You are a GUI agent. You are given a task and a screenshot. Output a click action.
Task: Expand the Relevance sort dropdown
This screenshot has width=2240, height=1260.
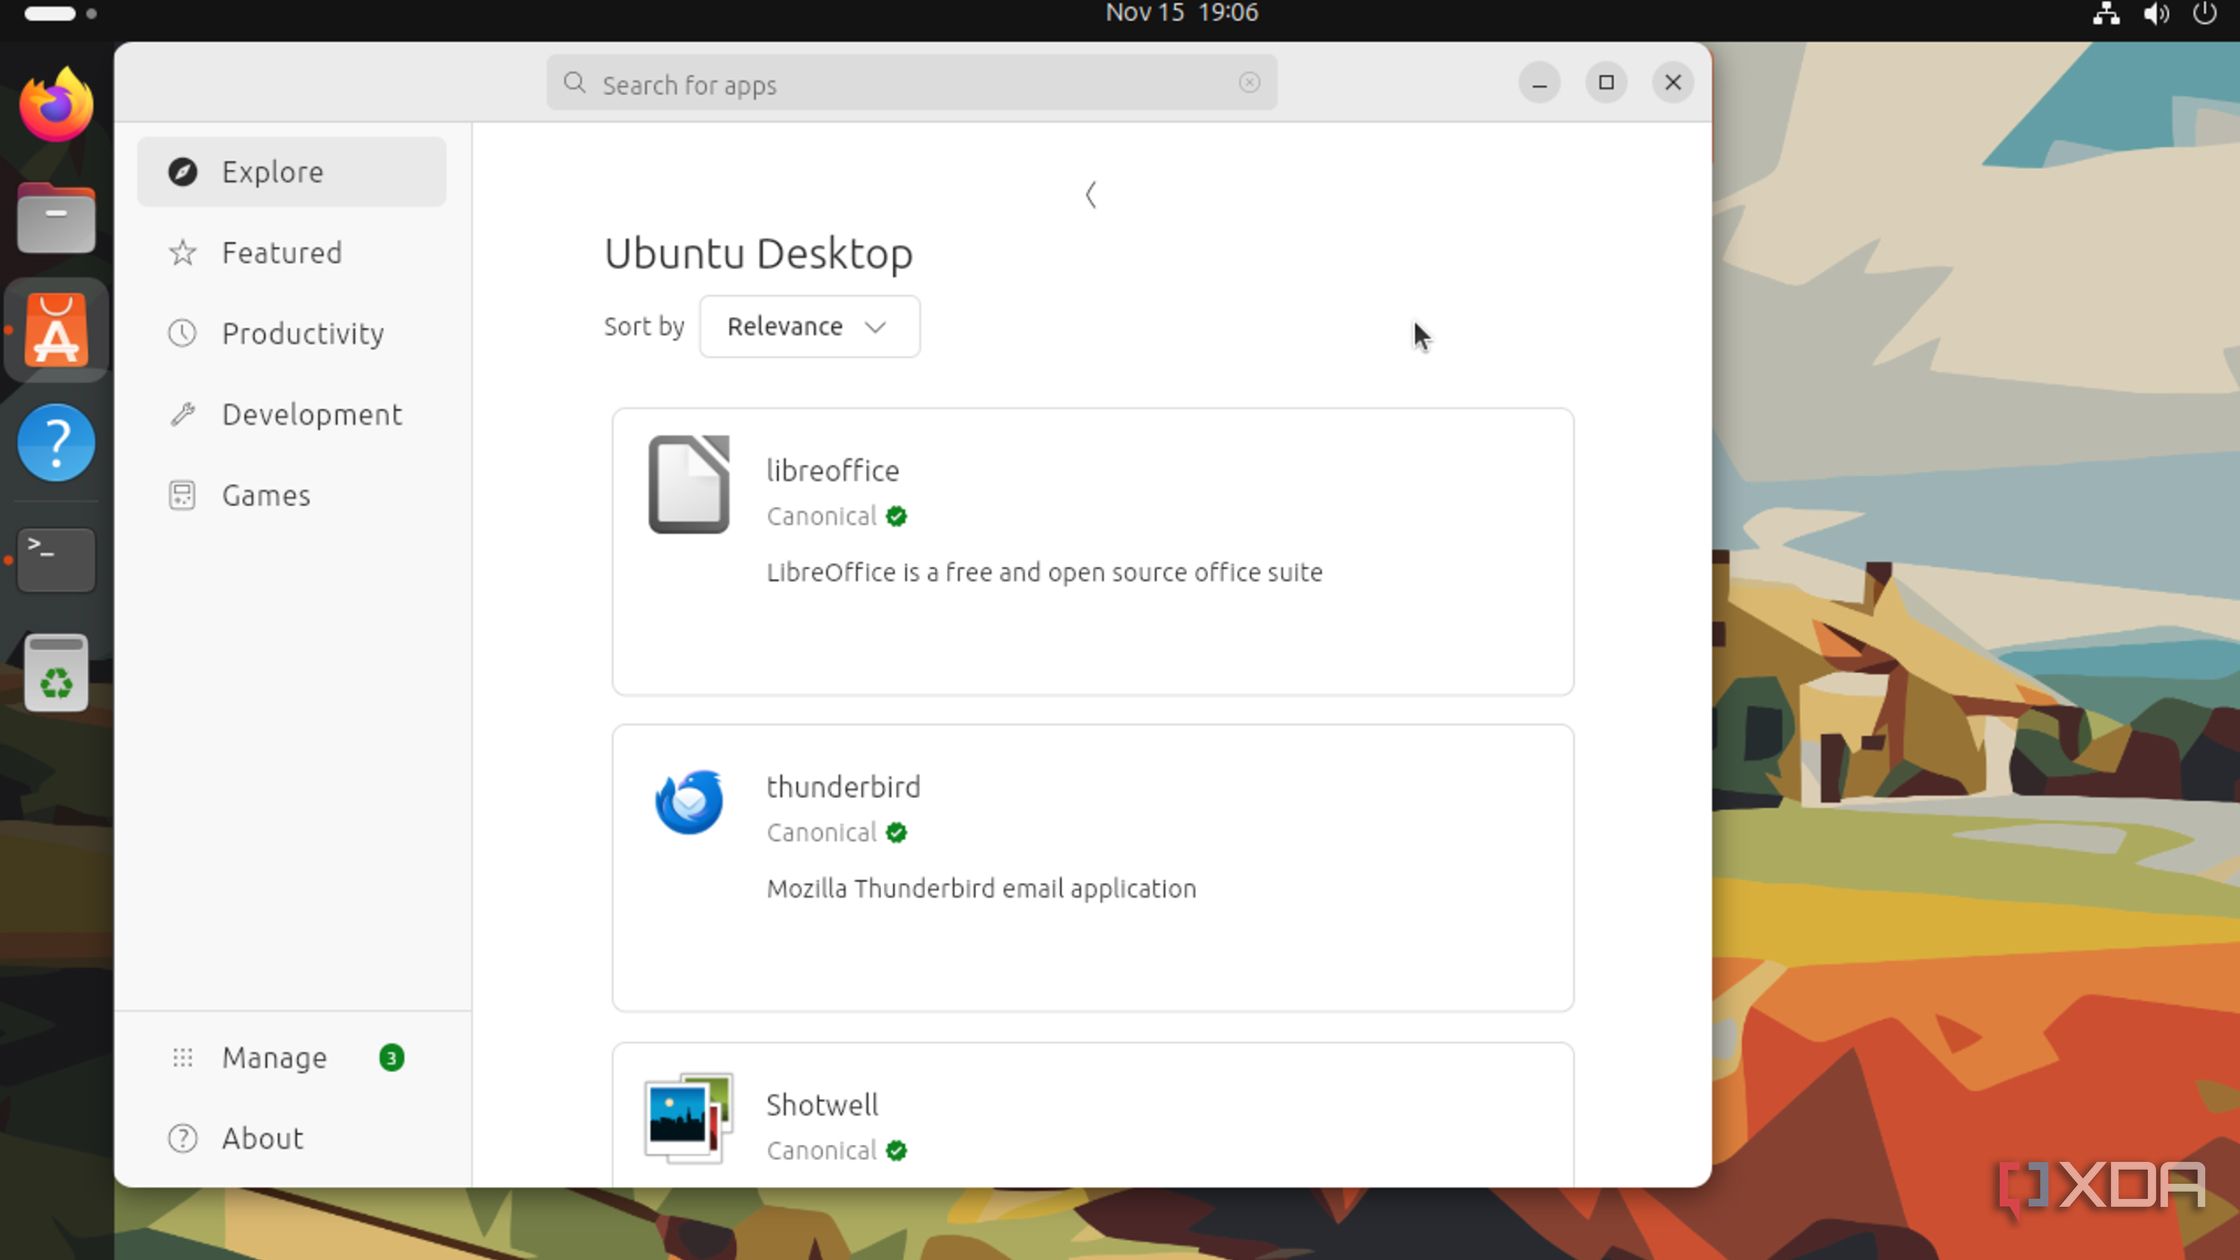click(x=809, y=327)
